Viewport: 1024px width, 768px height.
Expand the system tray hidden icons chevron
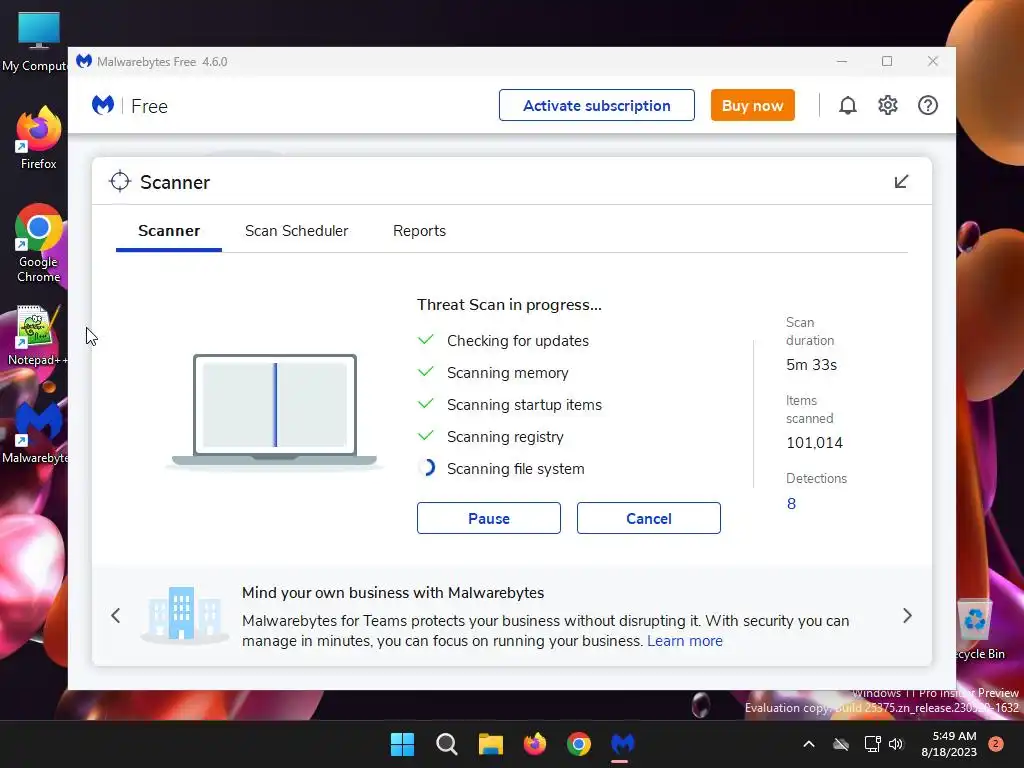click(x=808, y=744)
